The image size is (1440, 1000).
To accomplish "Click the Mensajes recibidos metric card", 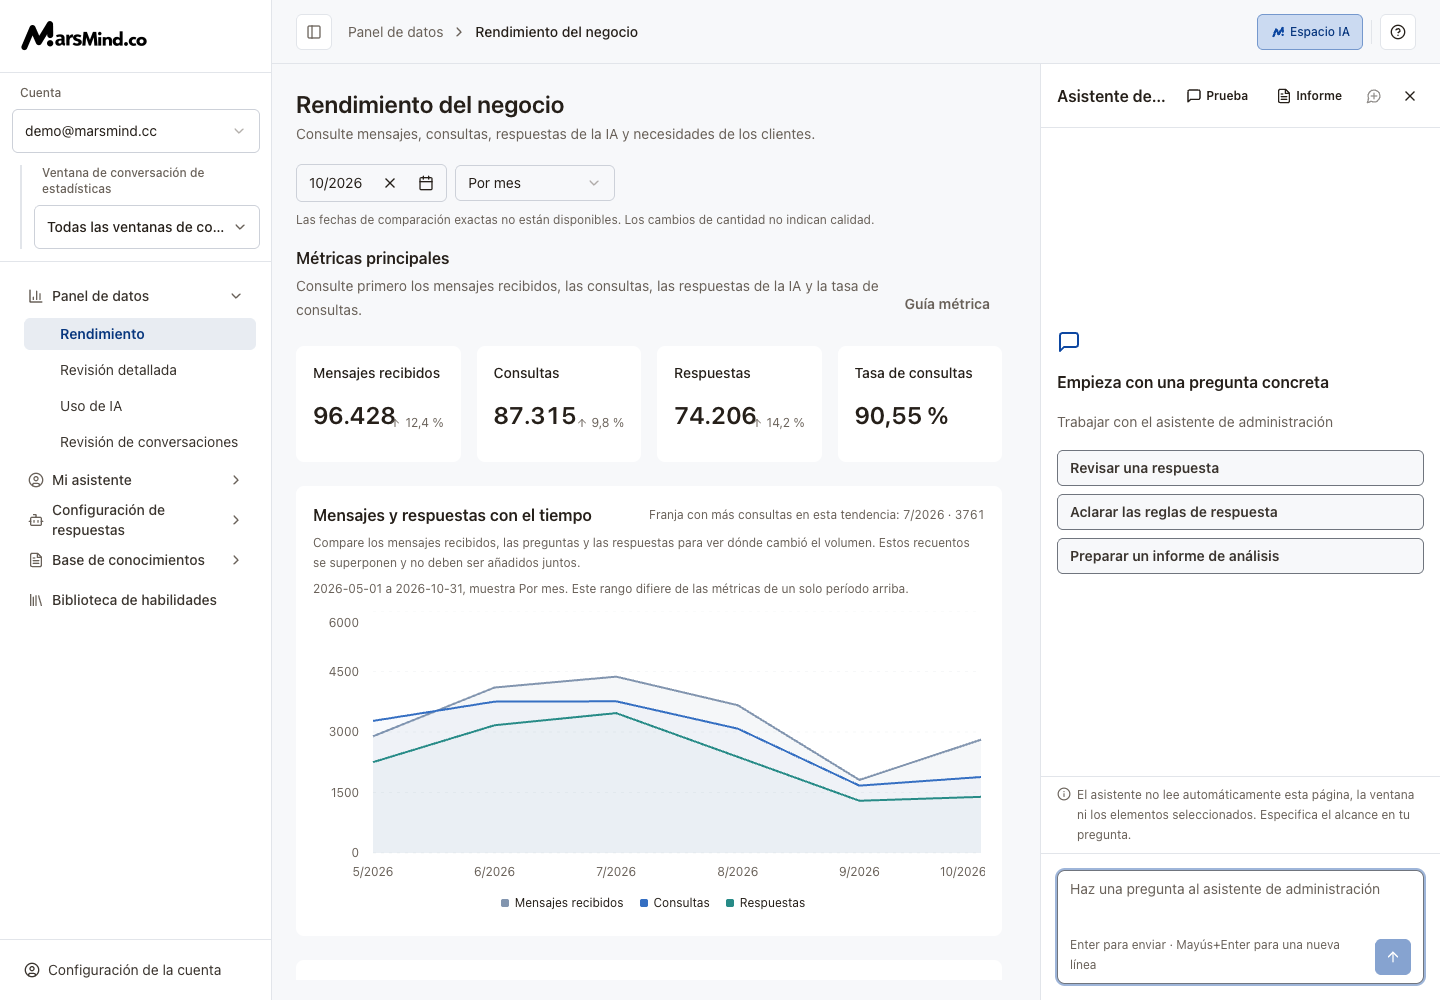I will click(378, 404).
